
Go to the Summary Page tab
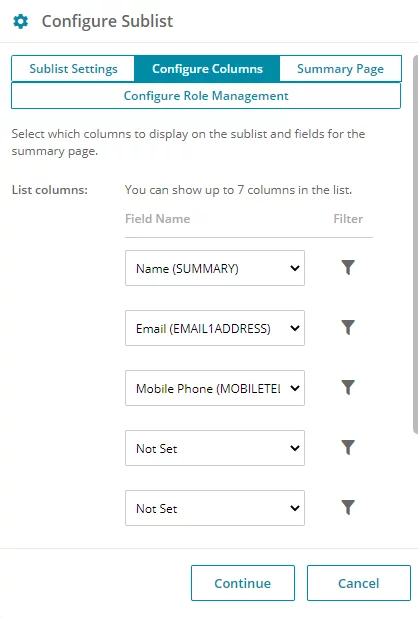tap(340, 69)
